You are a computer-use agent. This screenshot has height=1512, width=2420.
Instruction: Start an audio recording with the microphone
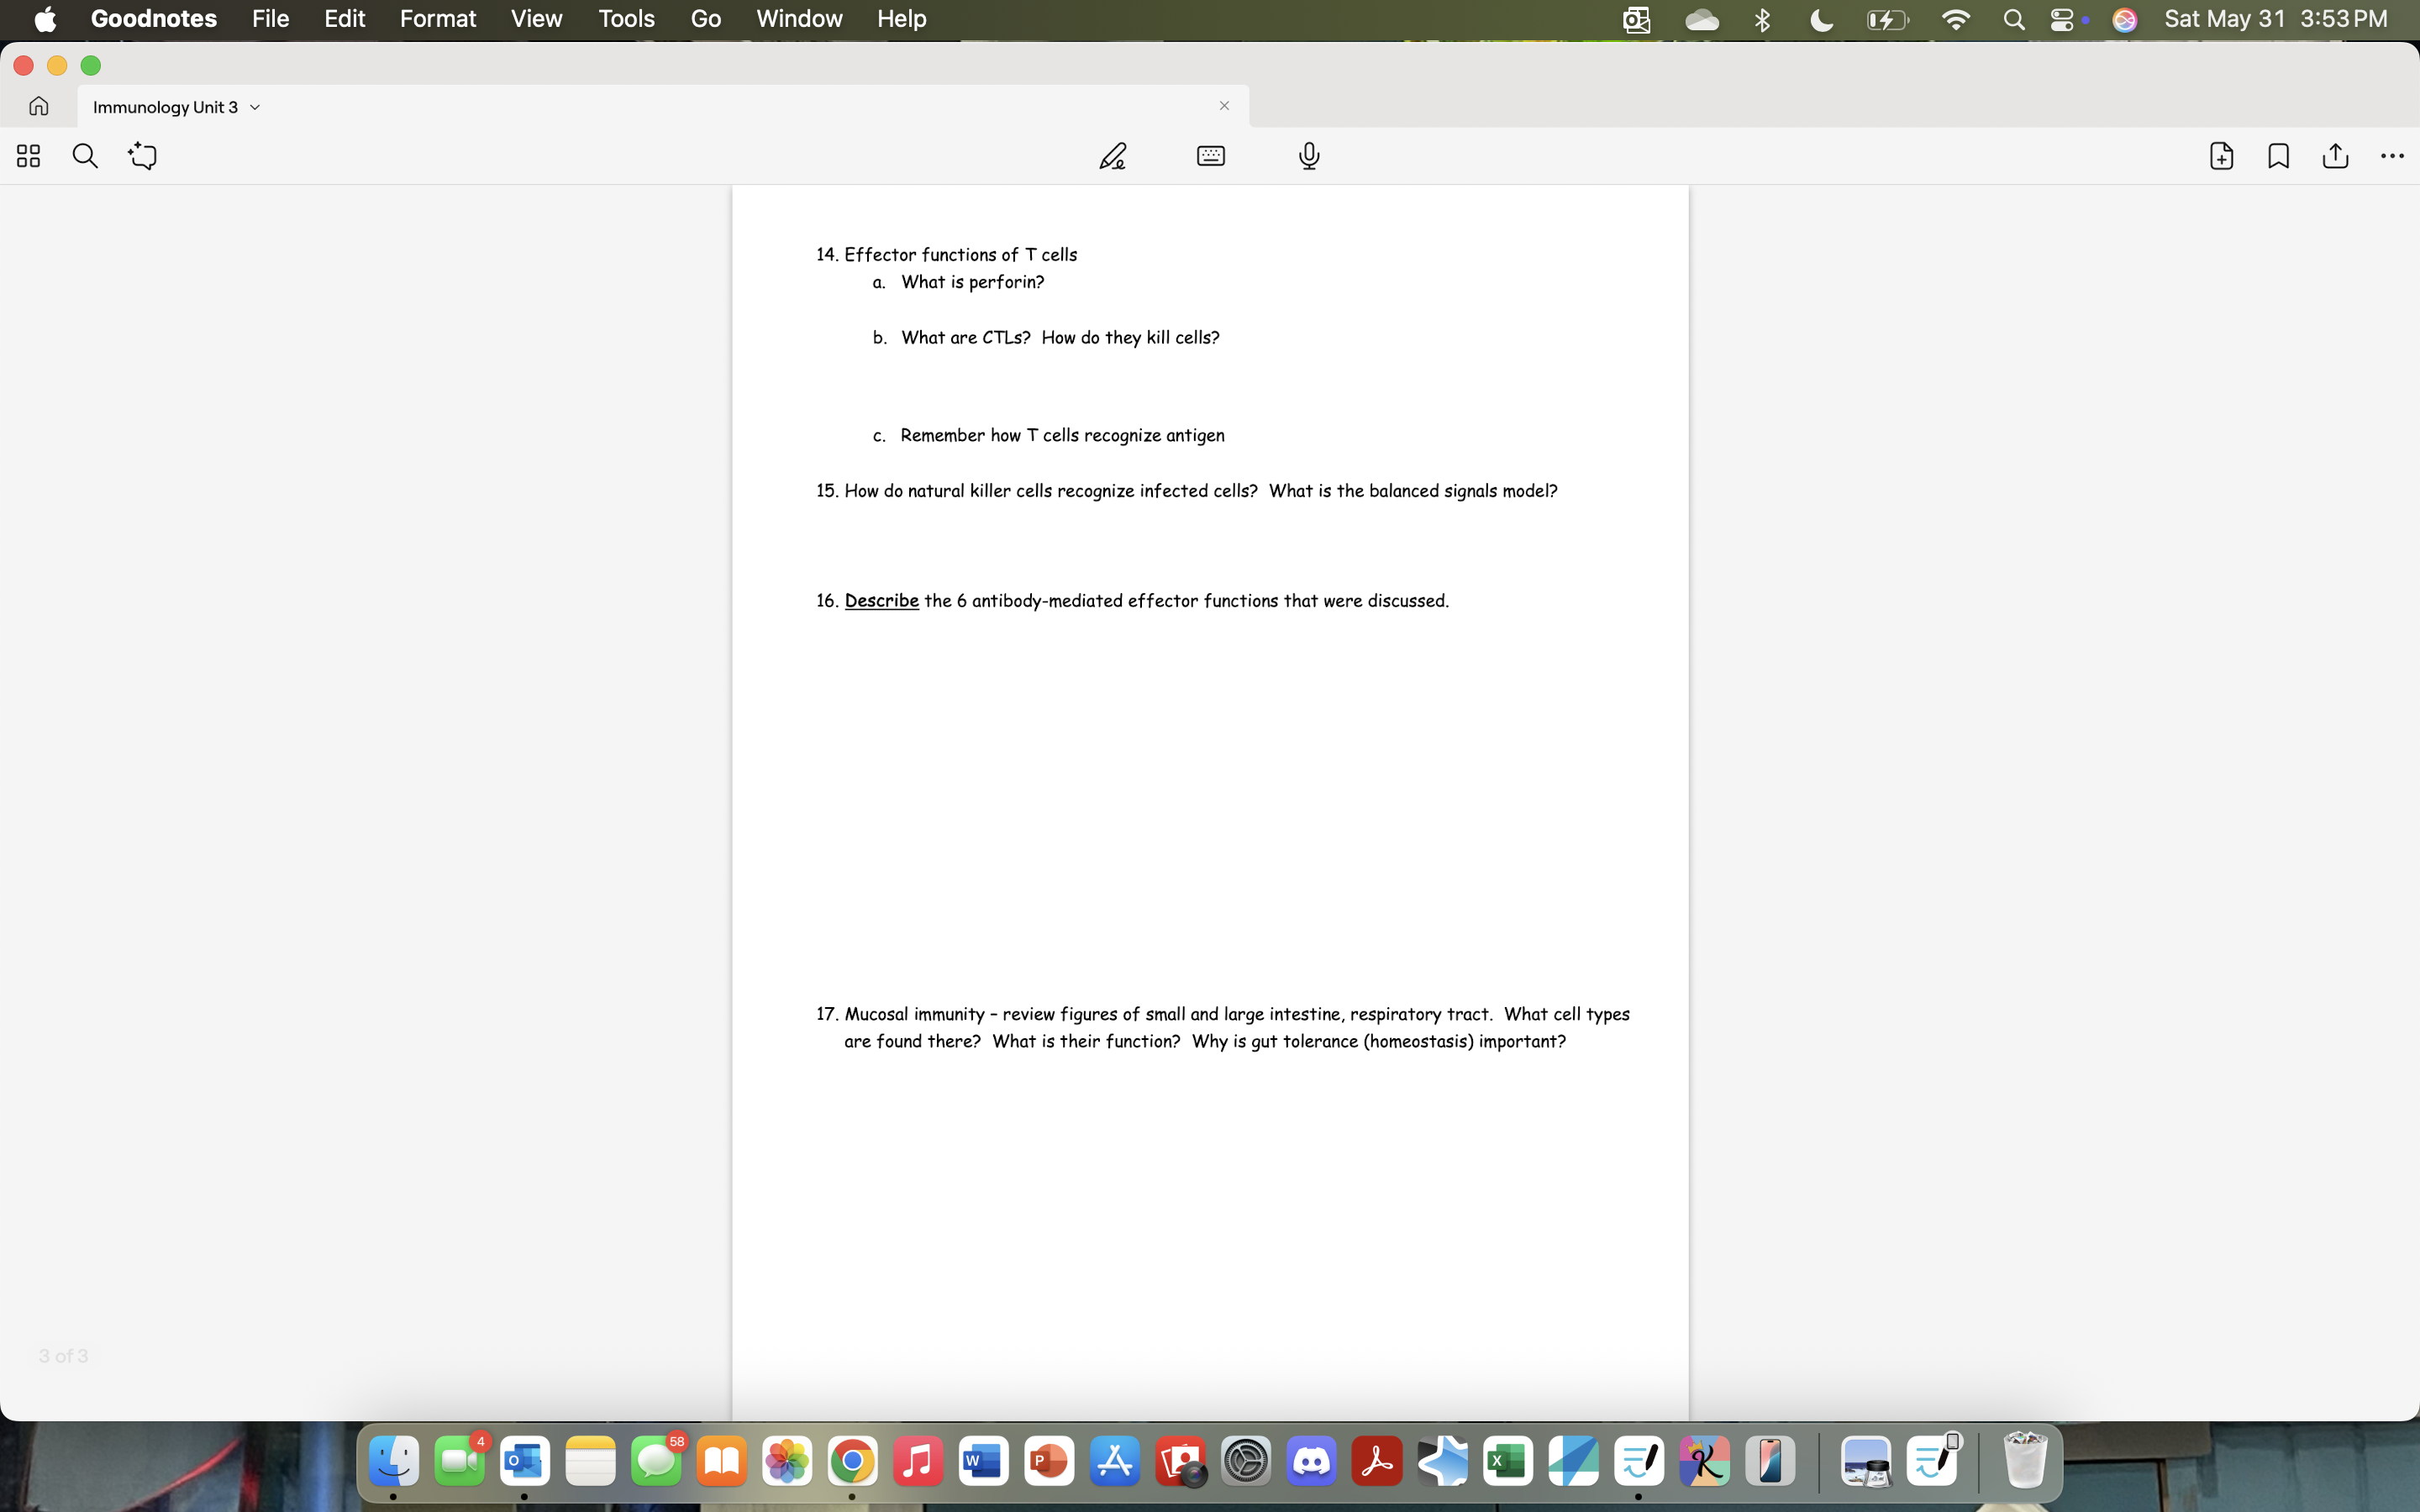coord(1308,156)
